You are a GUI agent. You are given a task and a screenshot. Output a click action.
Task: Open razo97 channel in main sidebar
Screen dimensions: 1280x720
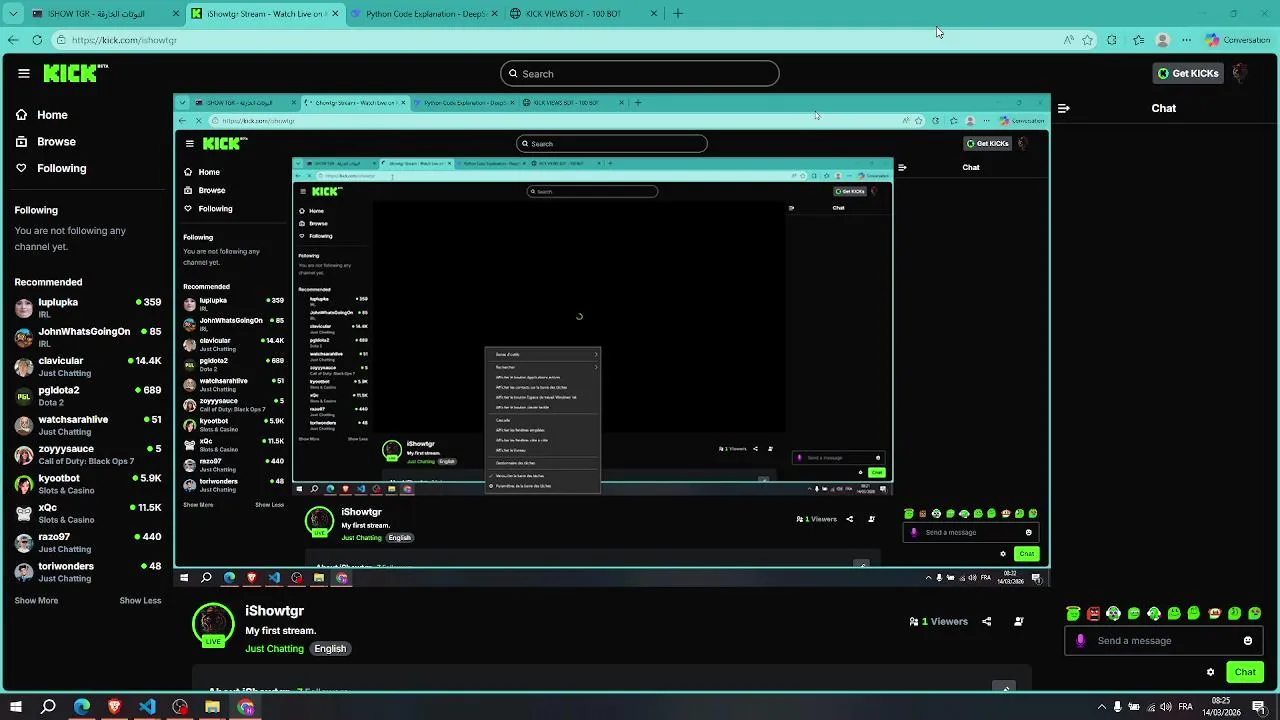[88, 543]
